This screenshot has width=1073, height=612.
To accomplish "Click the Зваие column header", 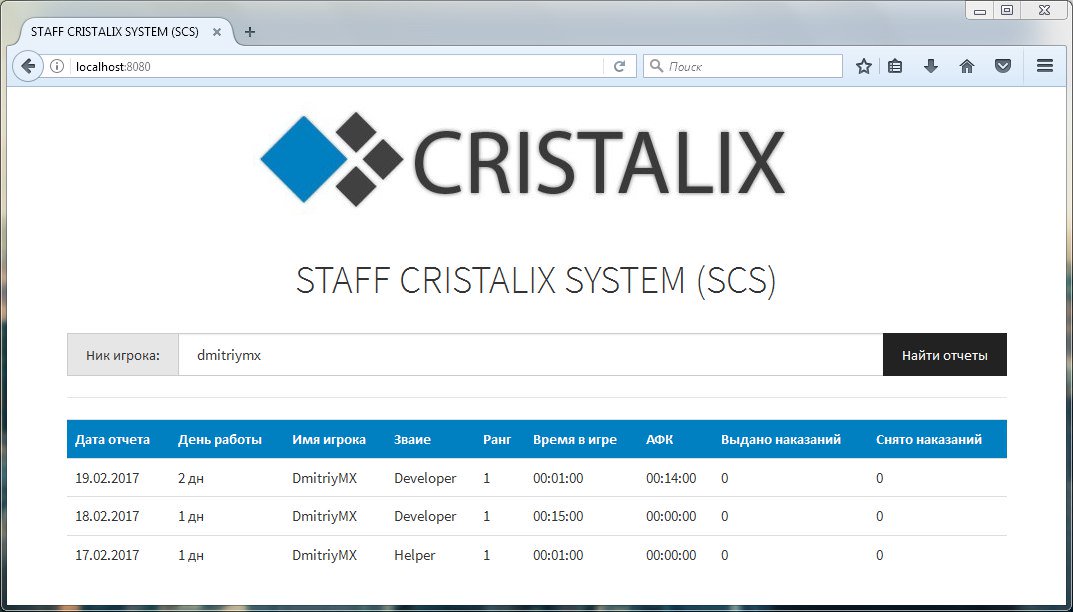I will tap(412, 439).
